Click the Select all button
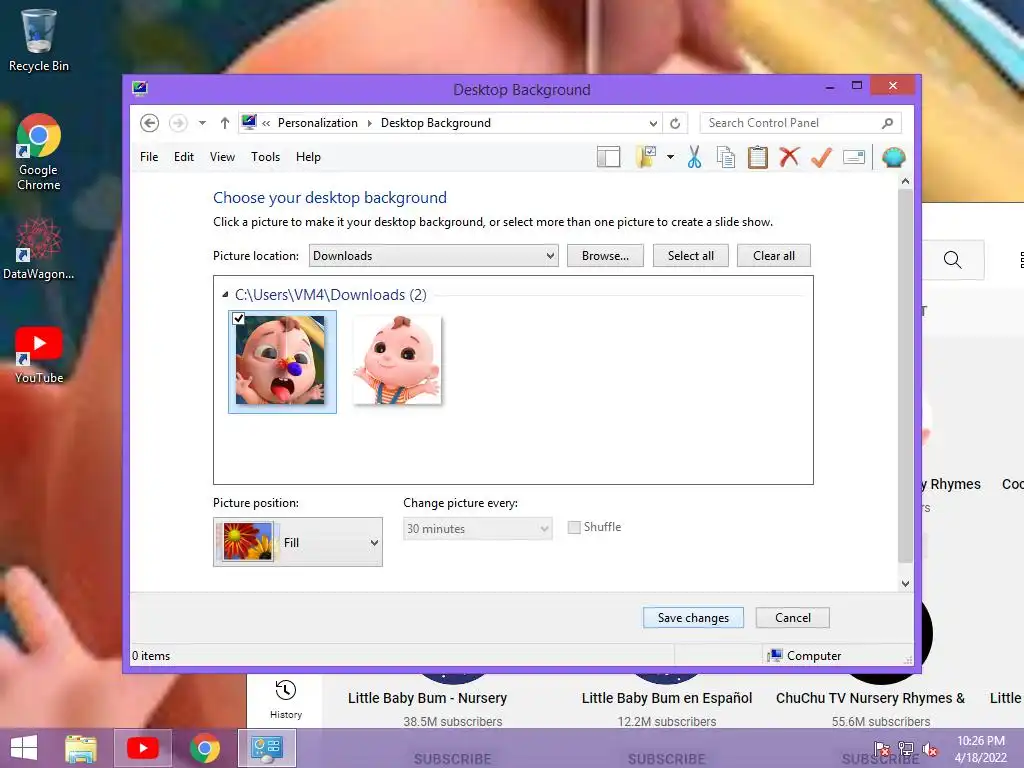The image size is (1024, 768). 691,256
